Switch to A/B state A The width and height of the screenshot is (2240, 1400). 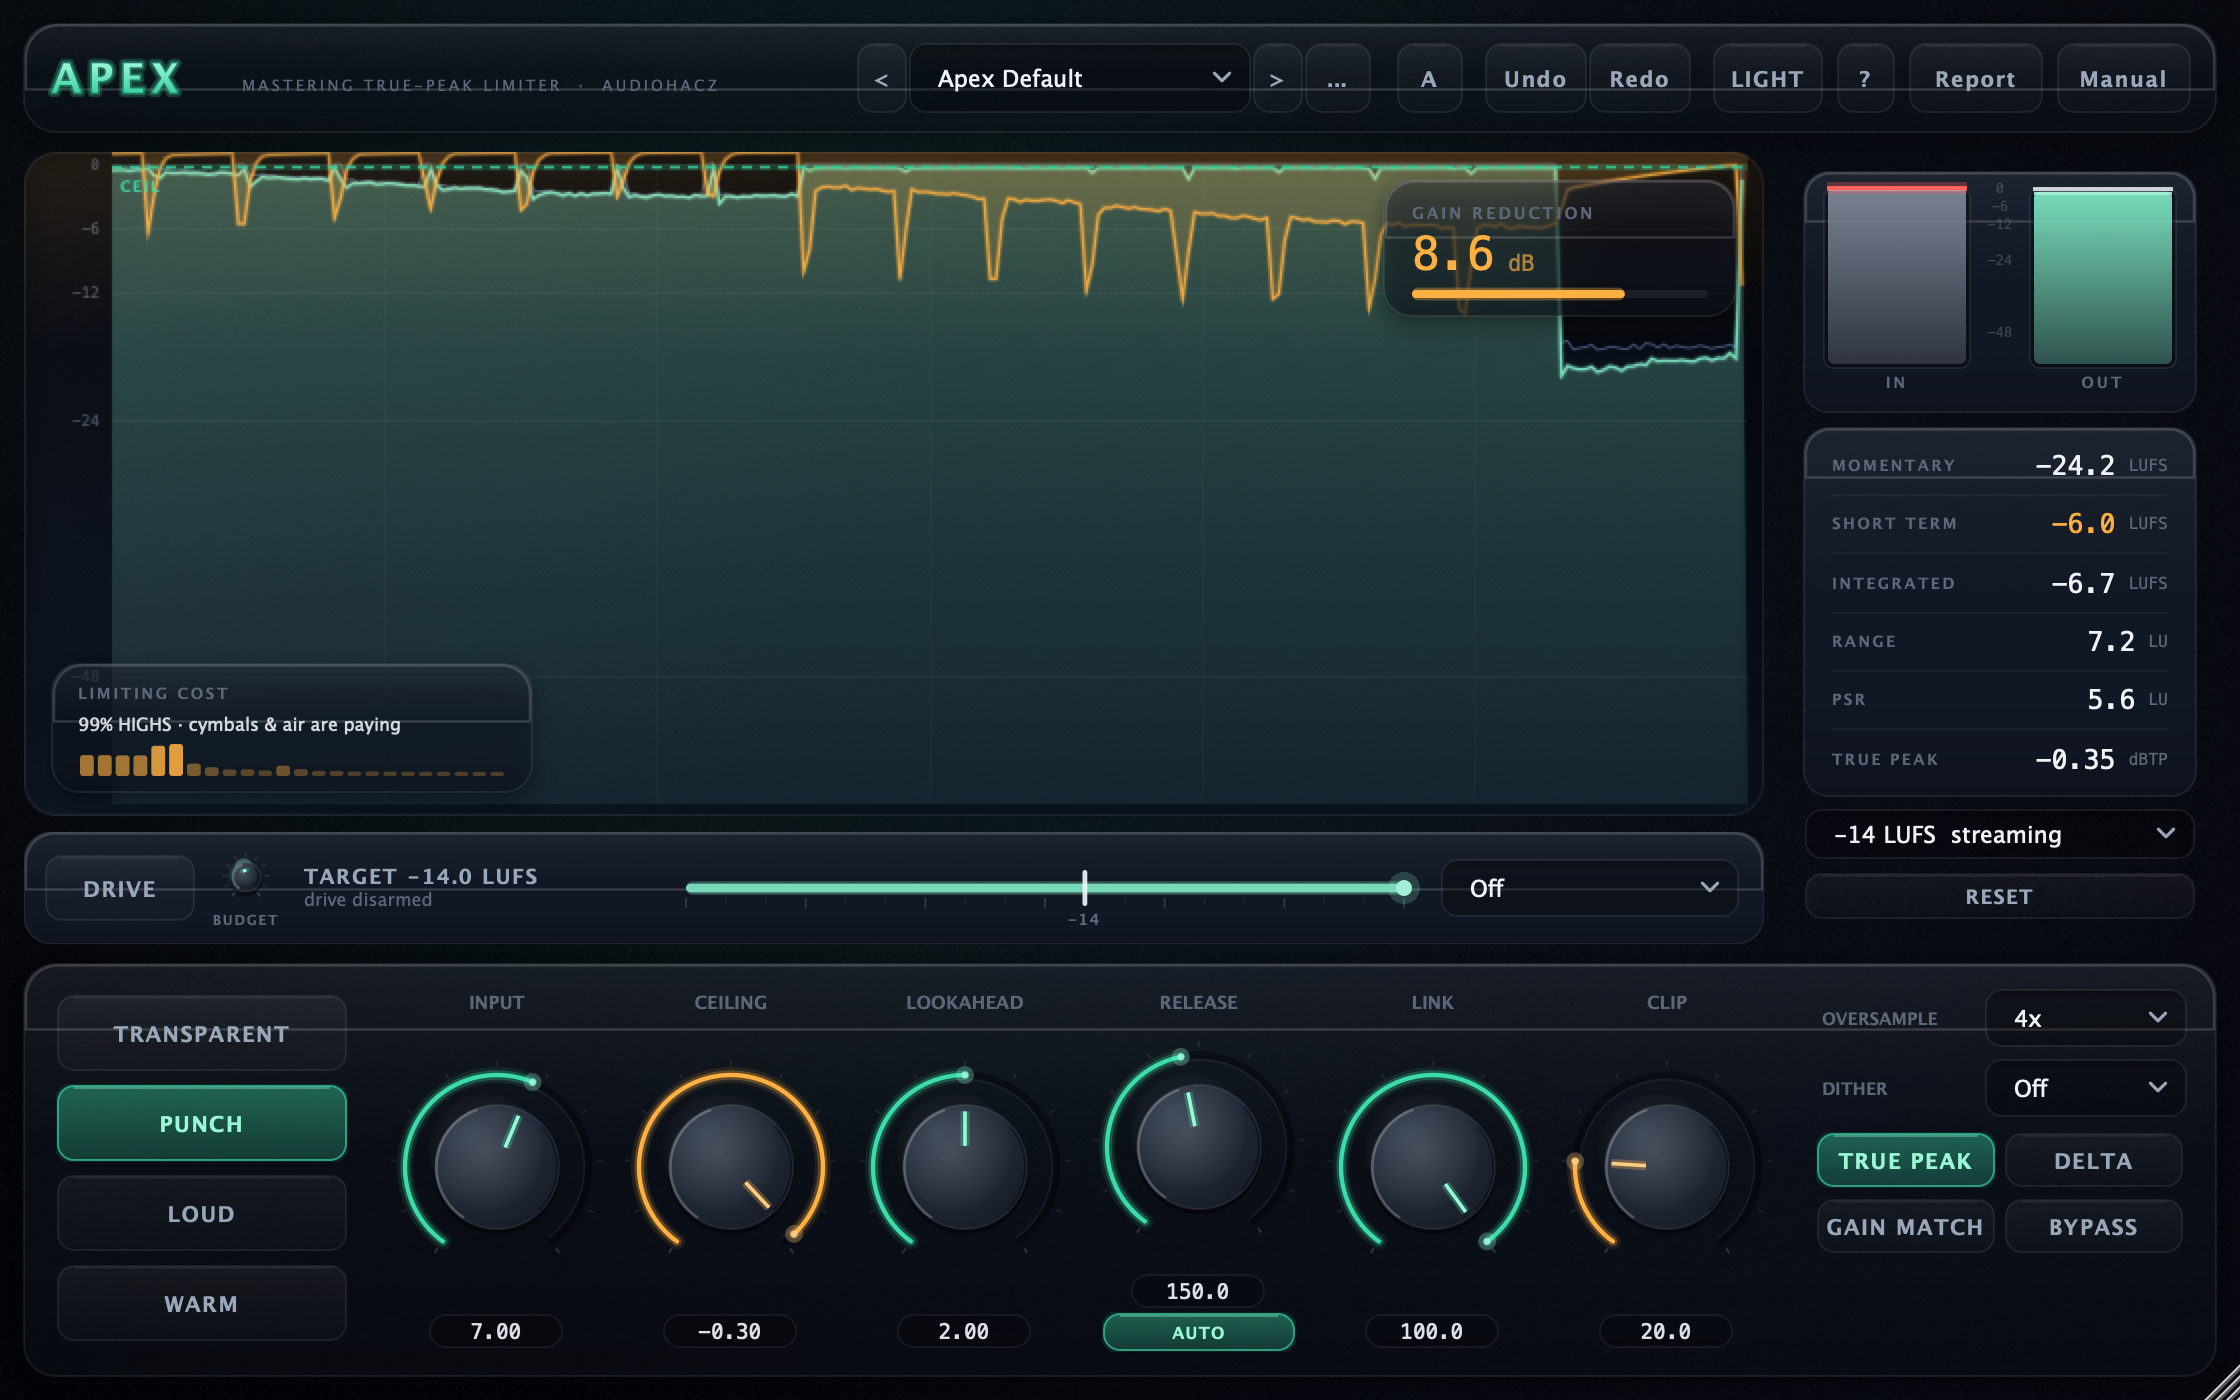pos(1429,79)
